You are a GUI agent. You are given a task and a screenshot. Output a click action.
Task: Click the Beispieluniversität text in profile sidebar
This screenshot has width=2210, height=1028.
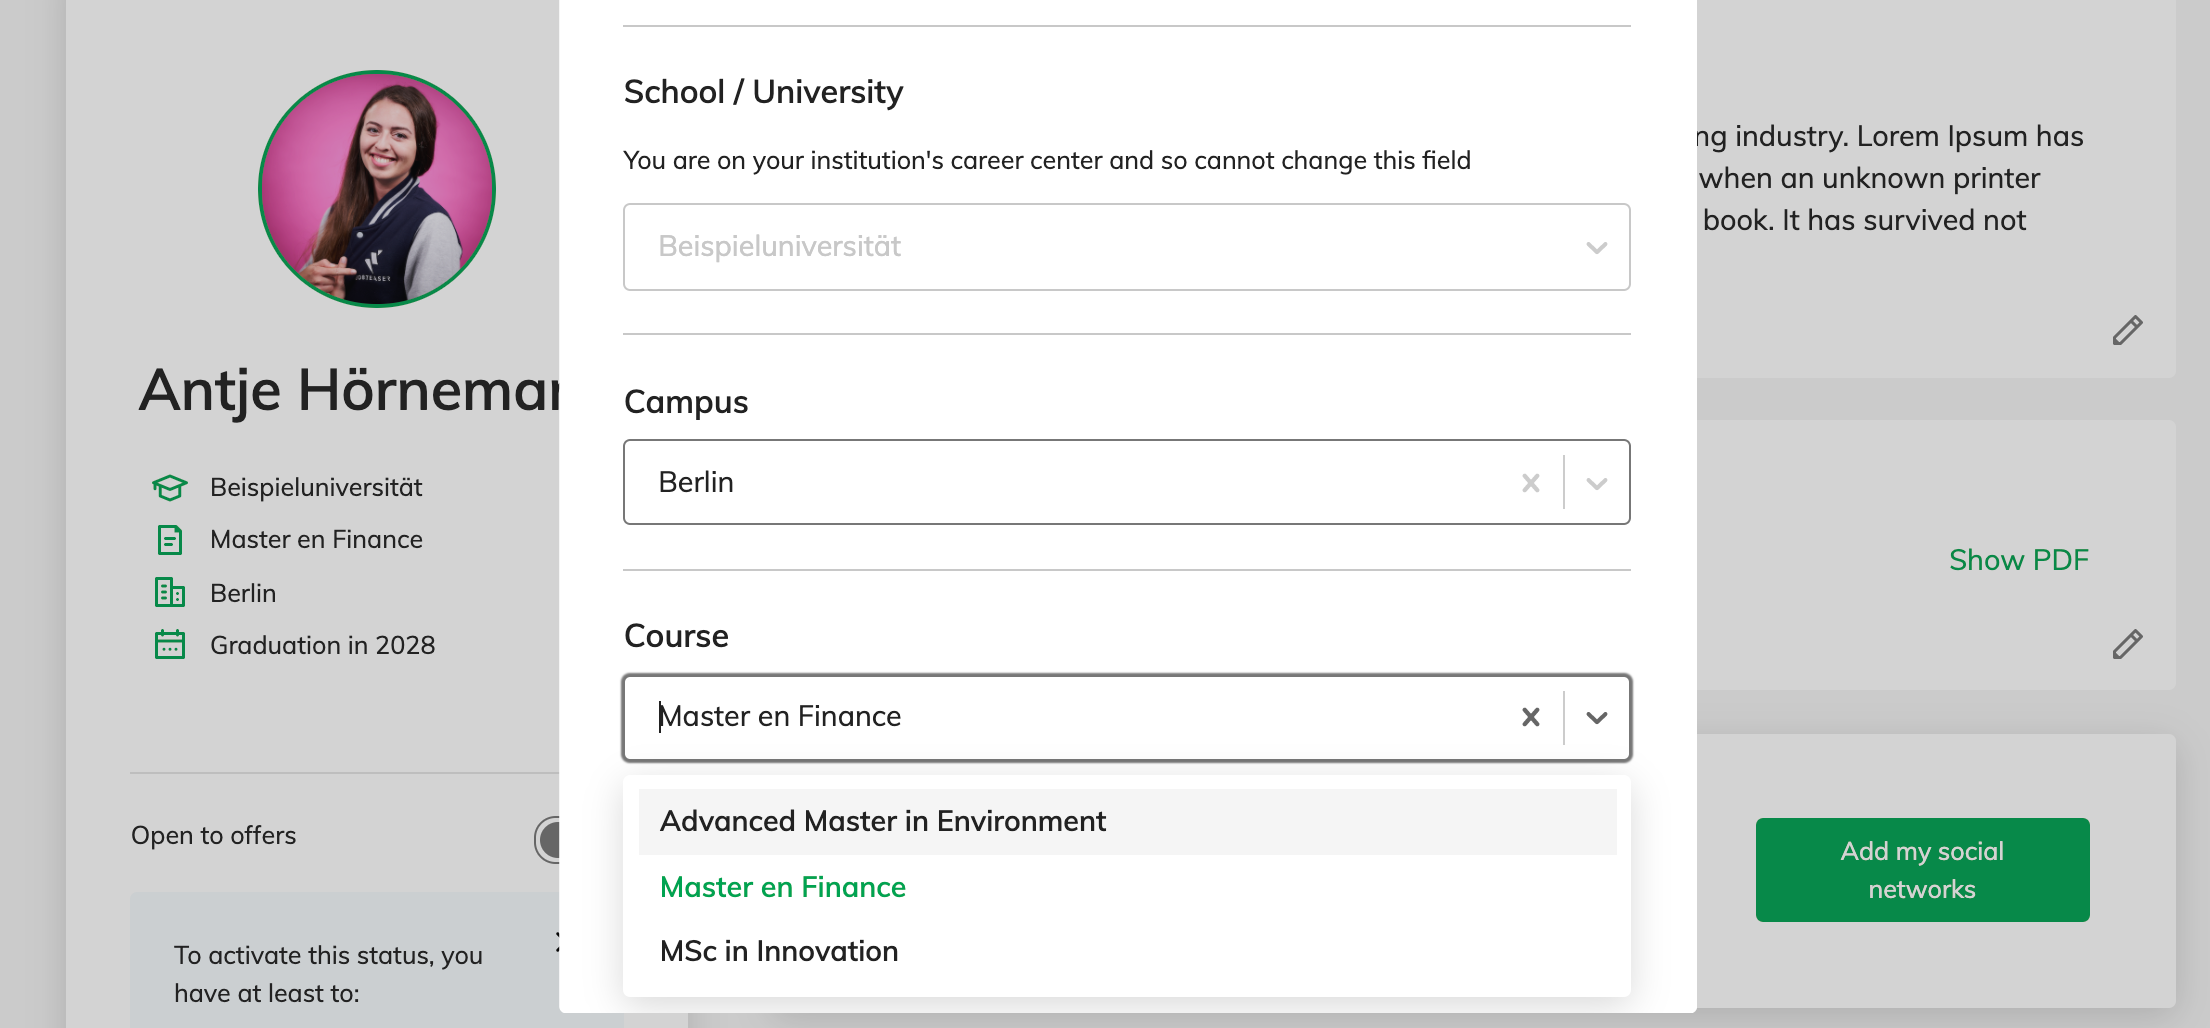tap(316, 487)
